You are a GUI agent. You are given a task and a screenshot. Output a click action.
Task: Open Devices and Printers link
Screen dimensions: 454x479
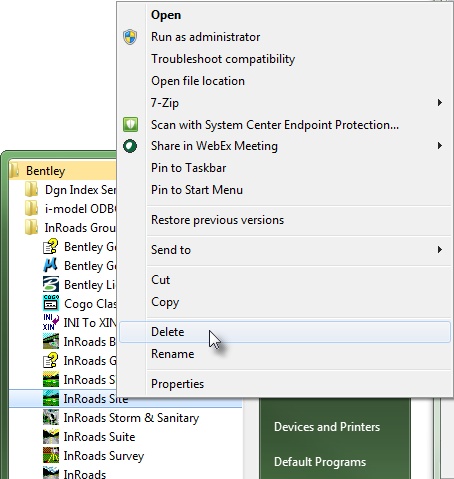[327, 427]
